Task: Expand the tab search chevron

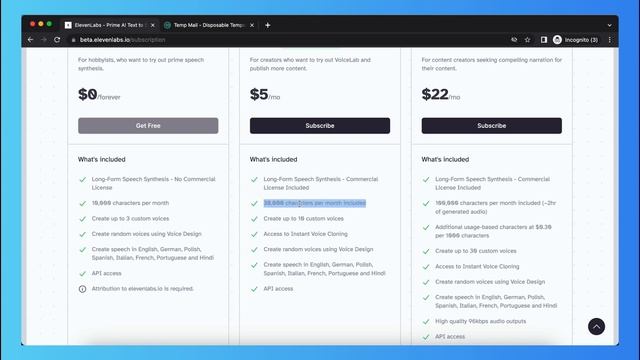Action: [x=609, y=25]
